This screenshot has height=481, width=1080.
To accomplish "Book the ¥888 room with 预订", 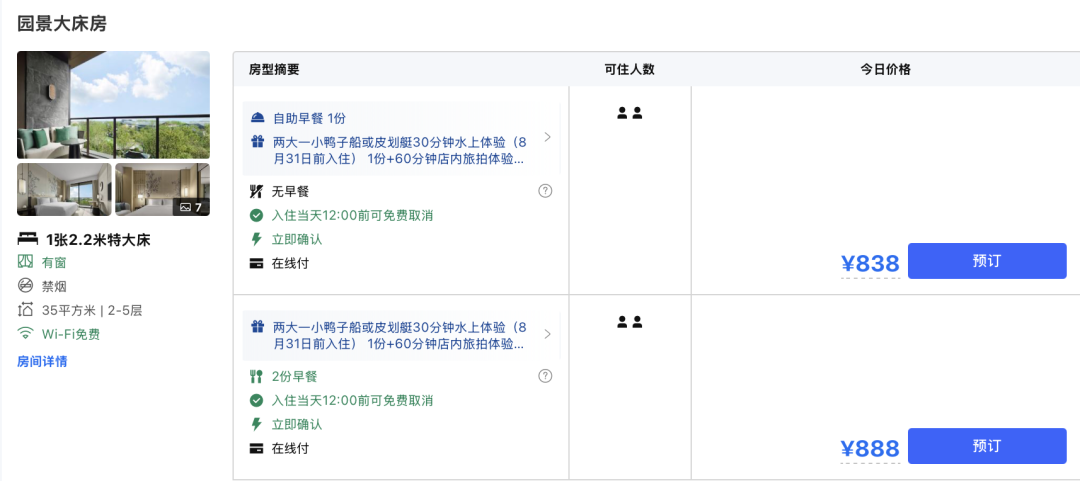I will point(987,446).
